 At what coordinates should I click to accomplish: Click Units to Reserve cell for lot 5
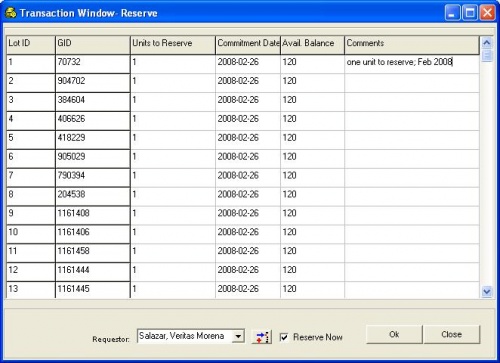(x=173, y=140)
